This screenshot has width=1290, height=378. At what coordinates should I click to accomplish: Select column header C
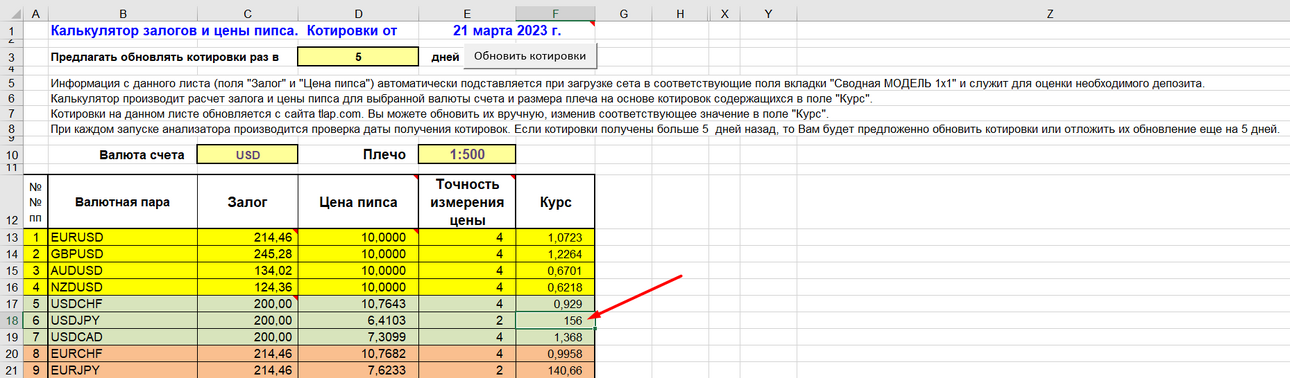247,13
